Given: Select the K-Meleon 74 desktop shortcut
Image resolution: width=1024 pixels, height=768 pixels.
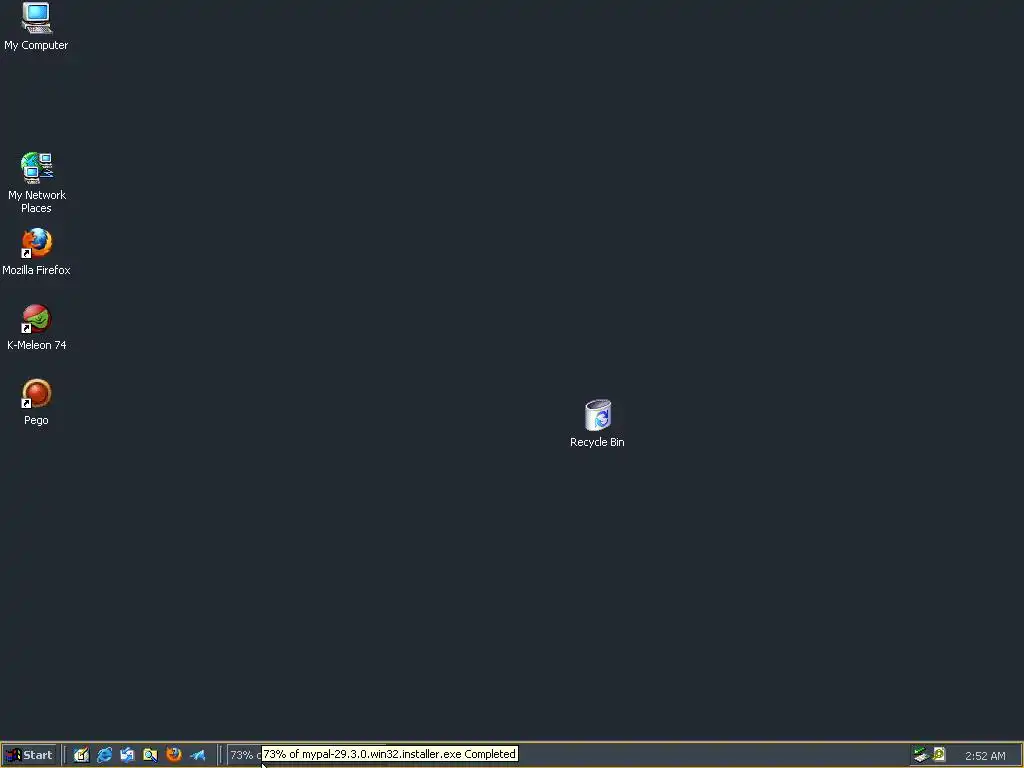Looking at the screenshot, I should point(36,327).
